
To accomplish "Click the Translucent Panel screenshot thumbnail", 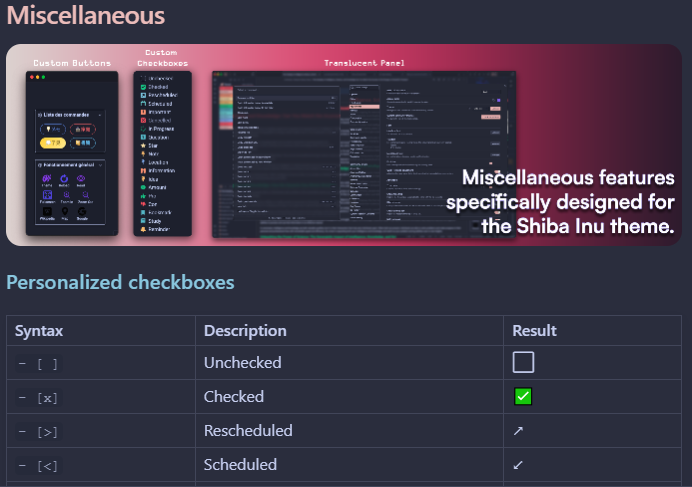I will click(x=364, y=154).
